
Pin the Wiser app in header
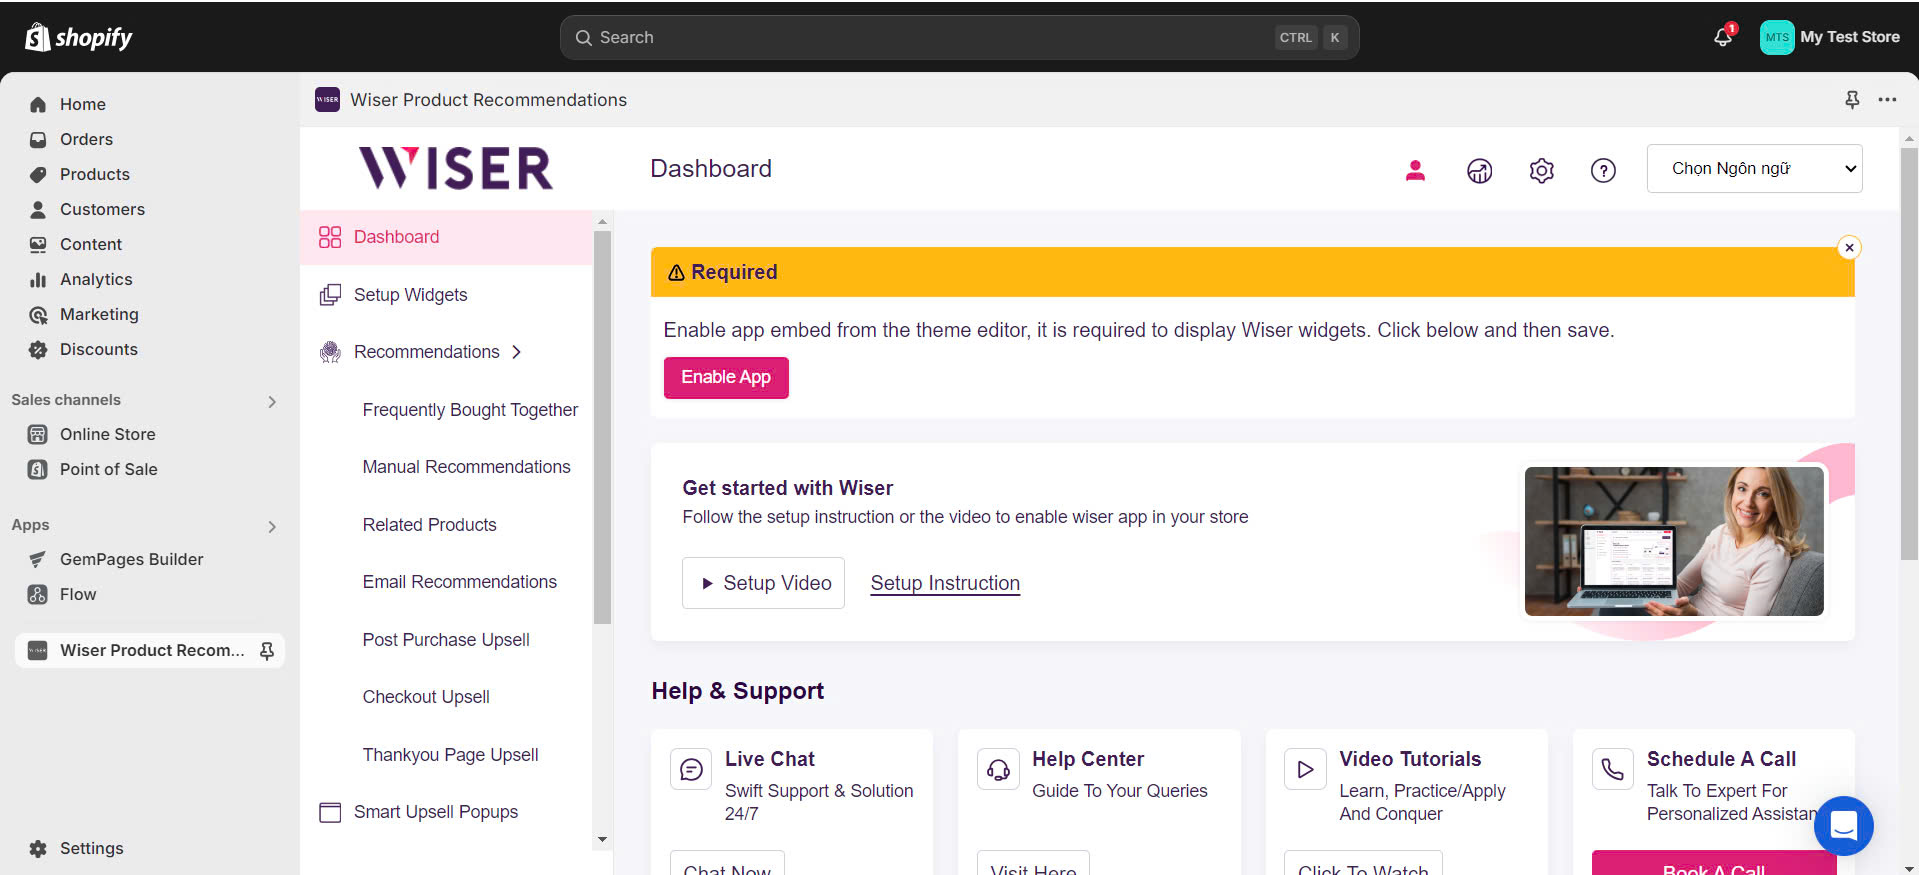[x=1852, y=99]
